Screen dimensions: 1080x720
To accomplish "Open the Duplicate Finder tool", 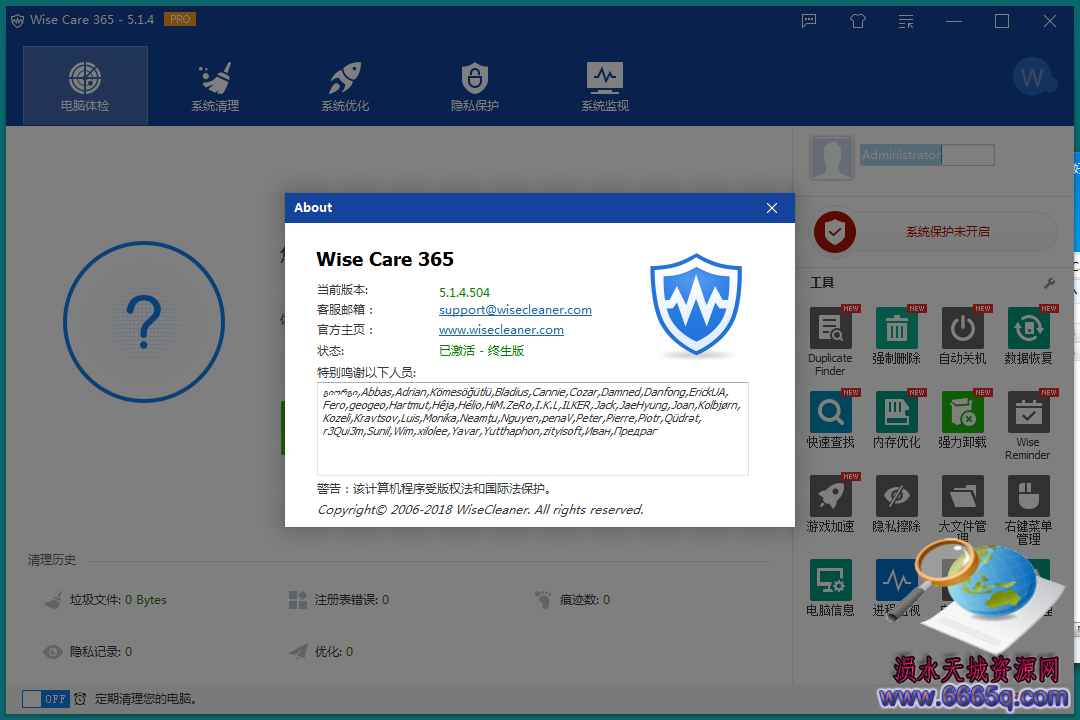I will tap(830, 341).
